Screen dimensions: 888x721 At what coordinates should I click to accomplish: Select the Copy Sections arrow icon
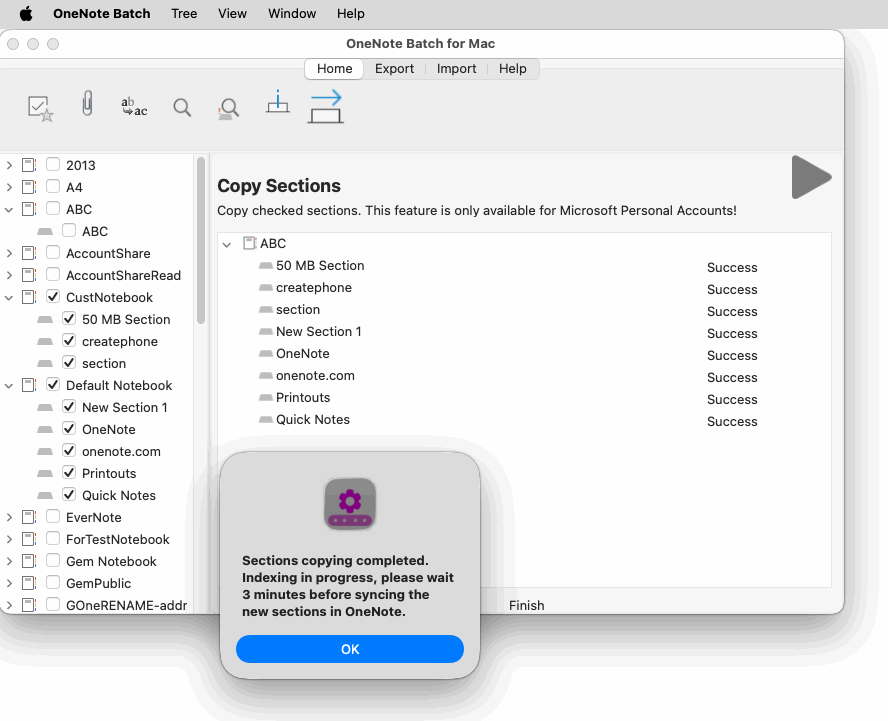pos(326,106)
